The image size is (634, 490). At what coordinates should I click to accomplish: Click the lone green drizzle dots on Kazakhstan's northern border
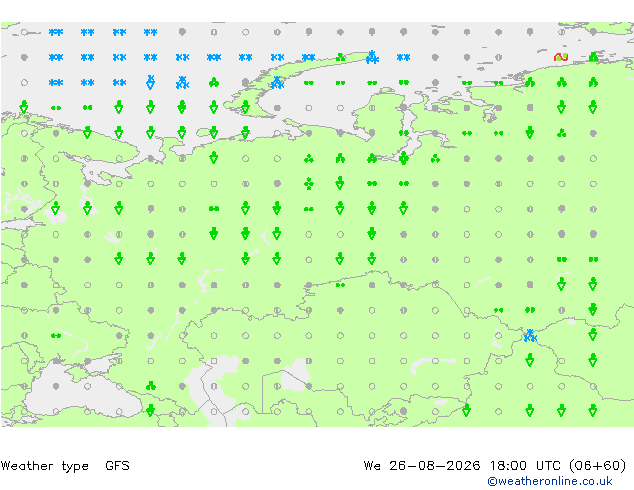click(340, 285)
